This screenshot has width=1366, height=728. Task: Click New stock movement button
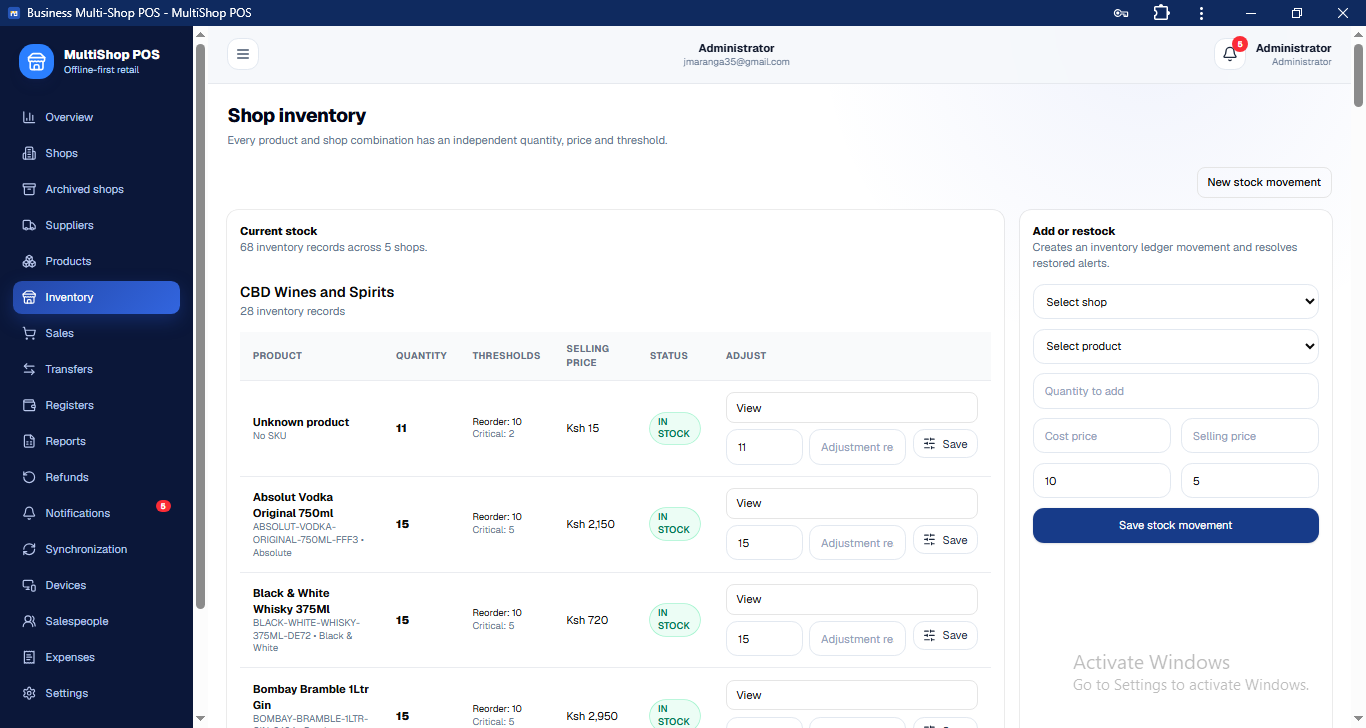pyautogui.click(x=1264, y=182)
